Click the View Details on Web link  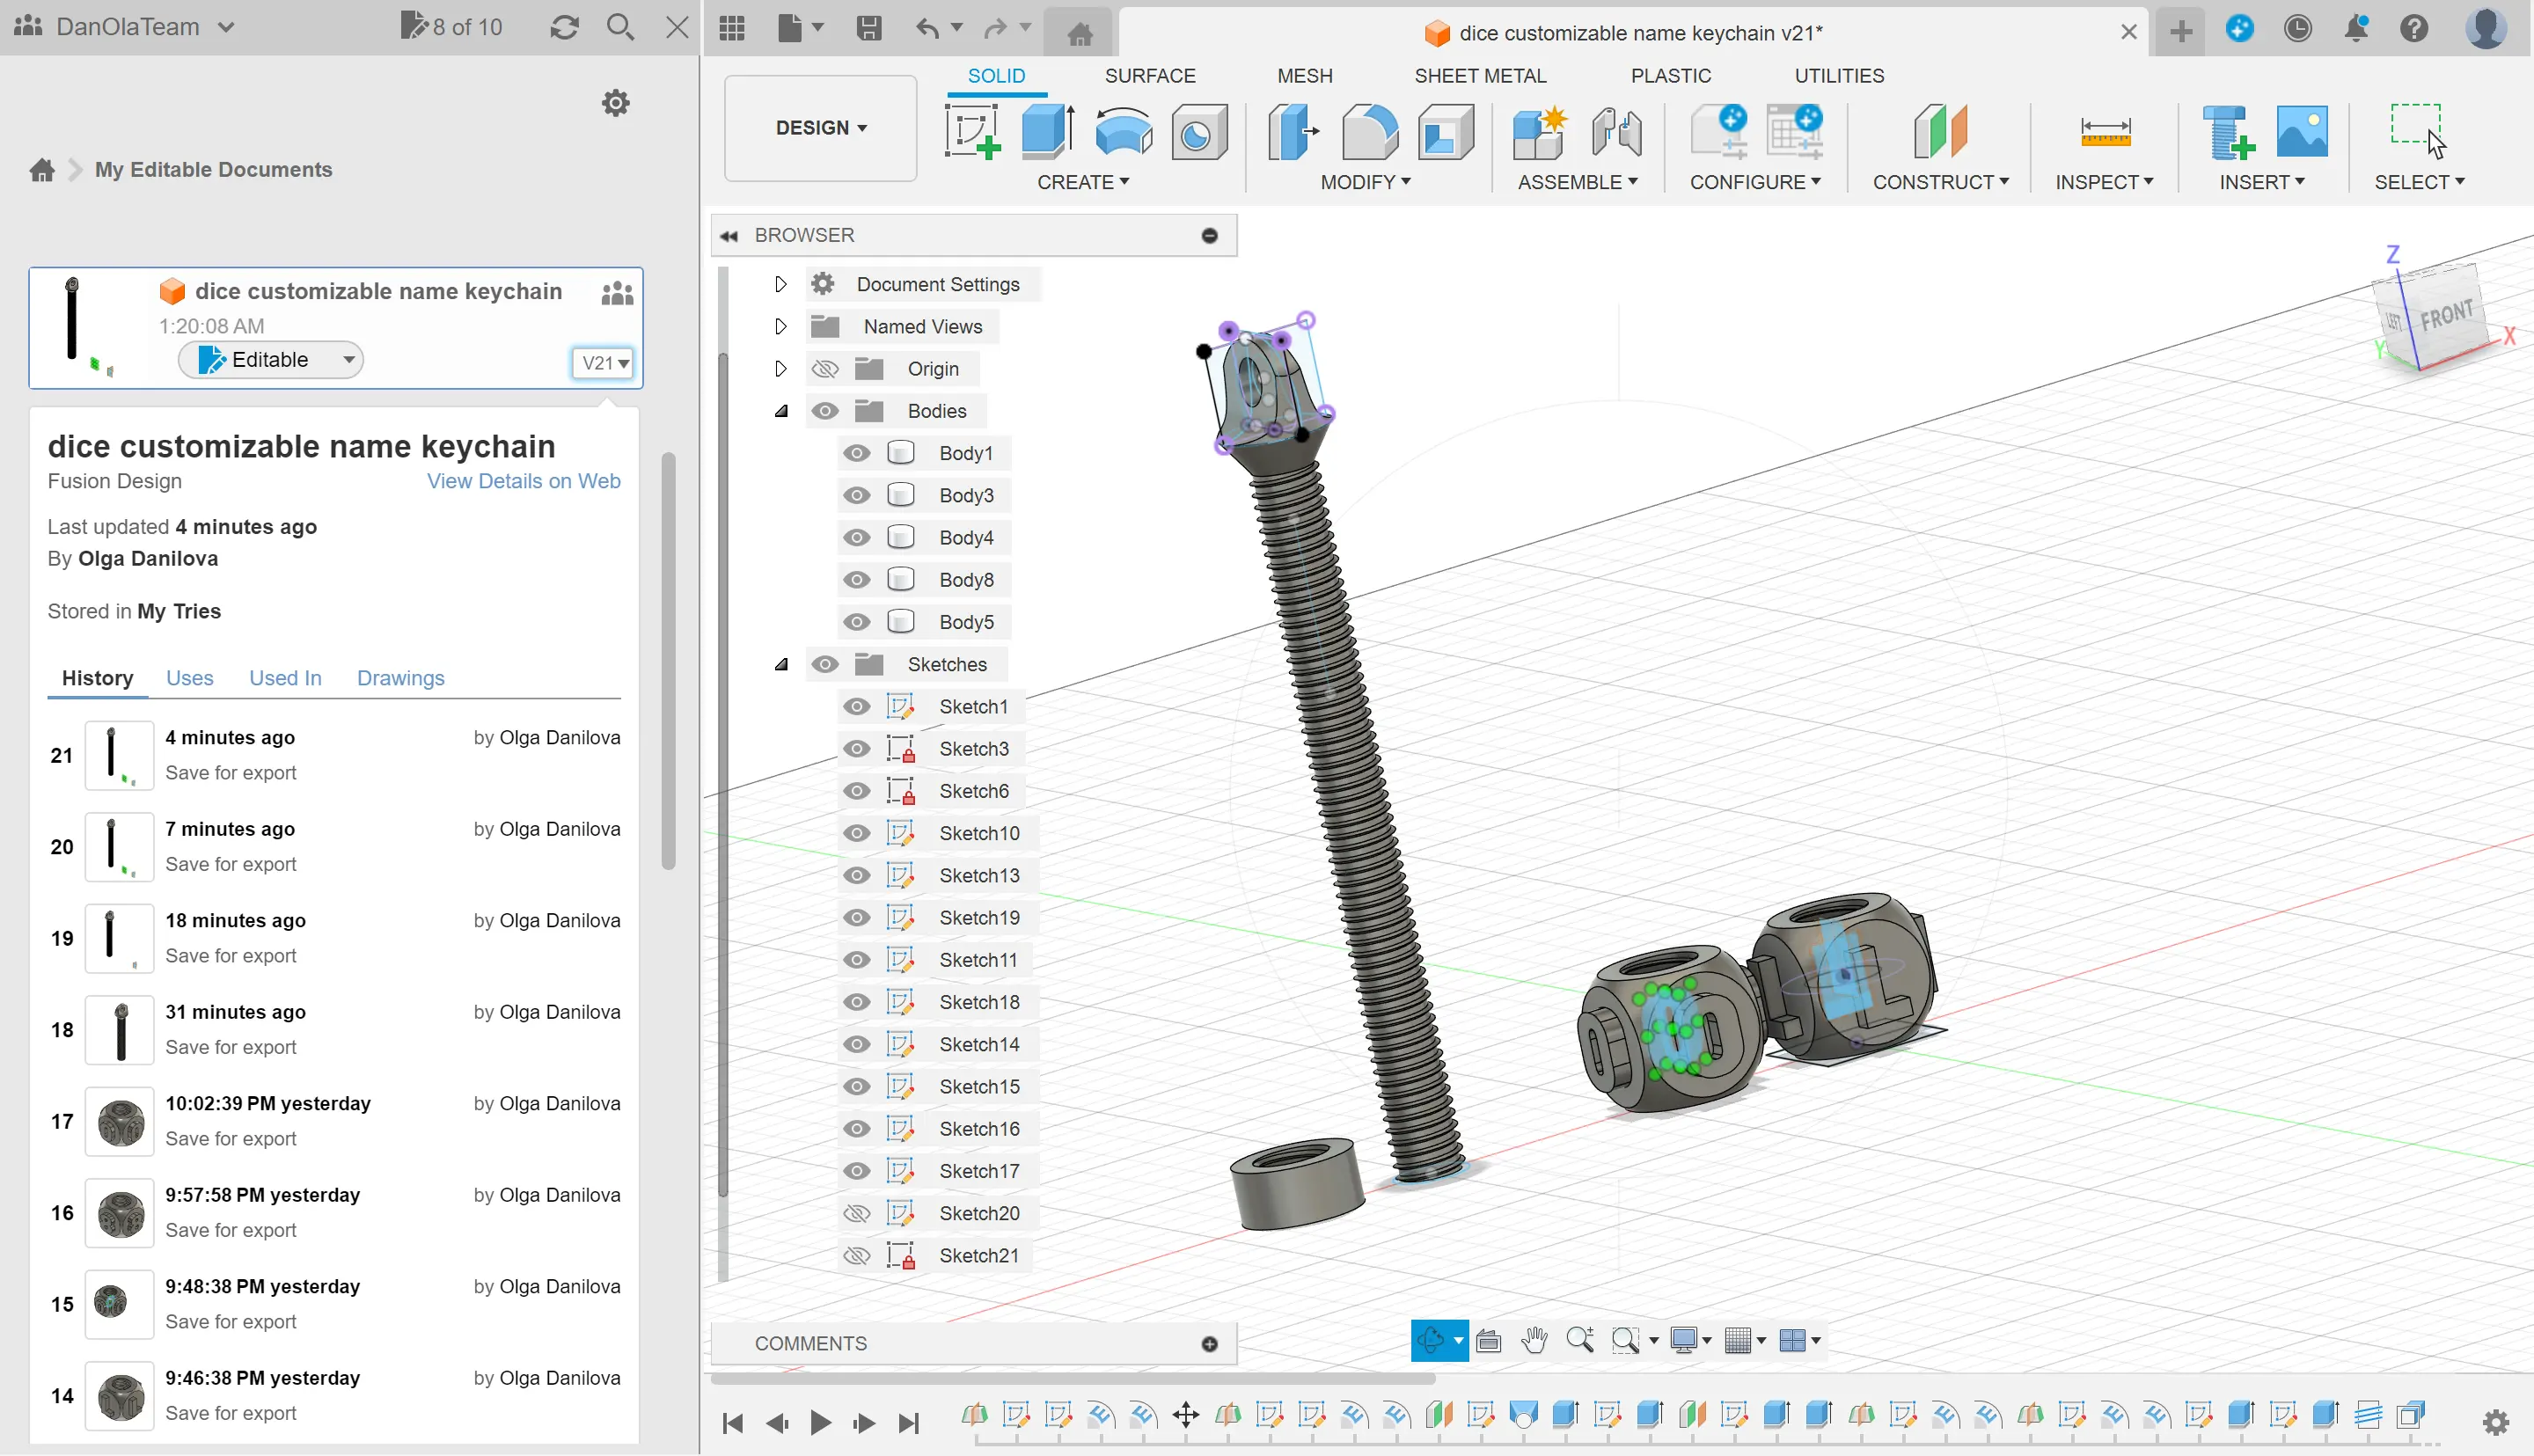[523, 481]
